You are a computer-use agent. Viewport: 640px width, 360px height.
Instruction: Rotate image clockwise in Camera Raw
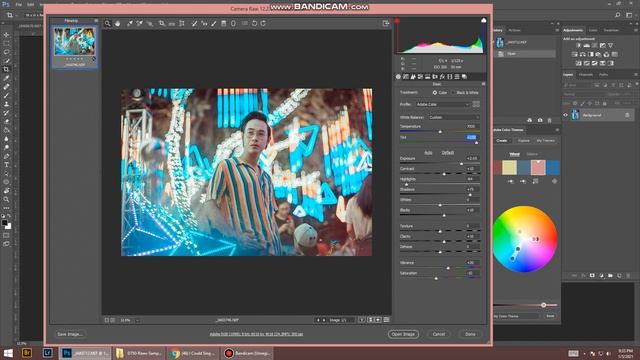click(x=264, y=24)
